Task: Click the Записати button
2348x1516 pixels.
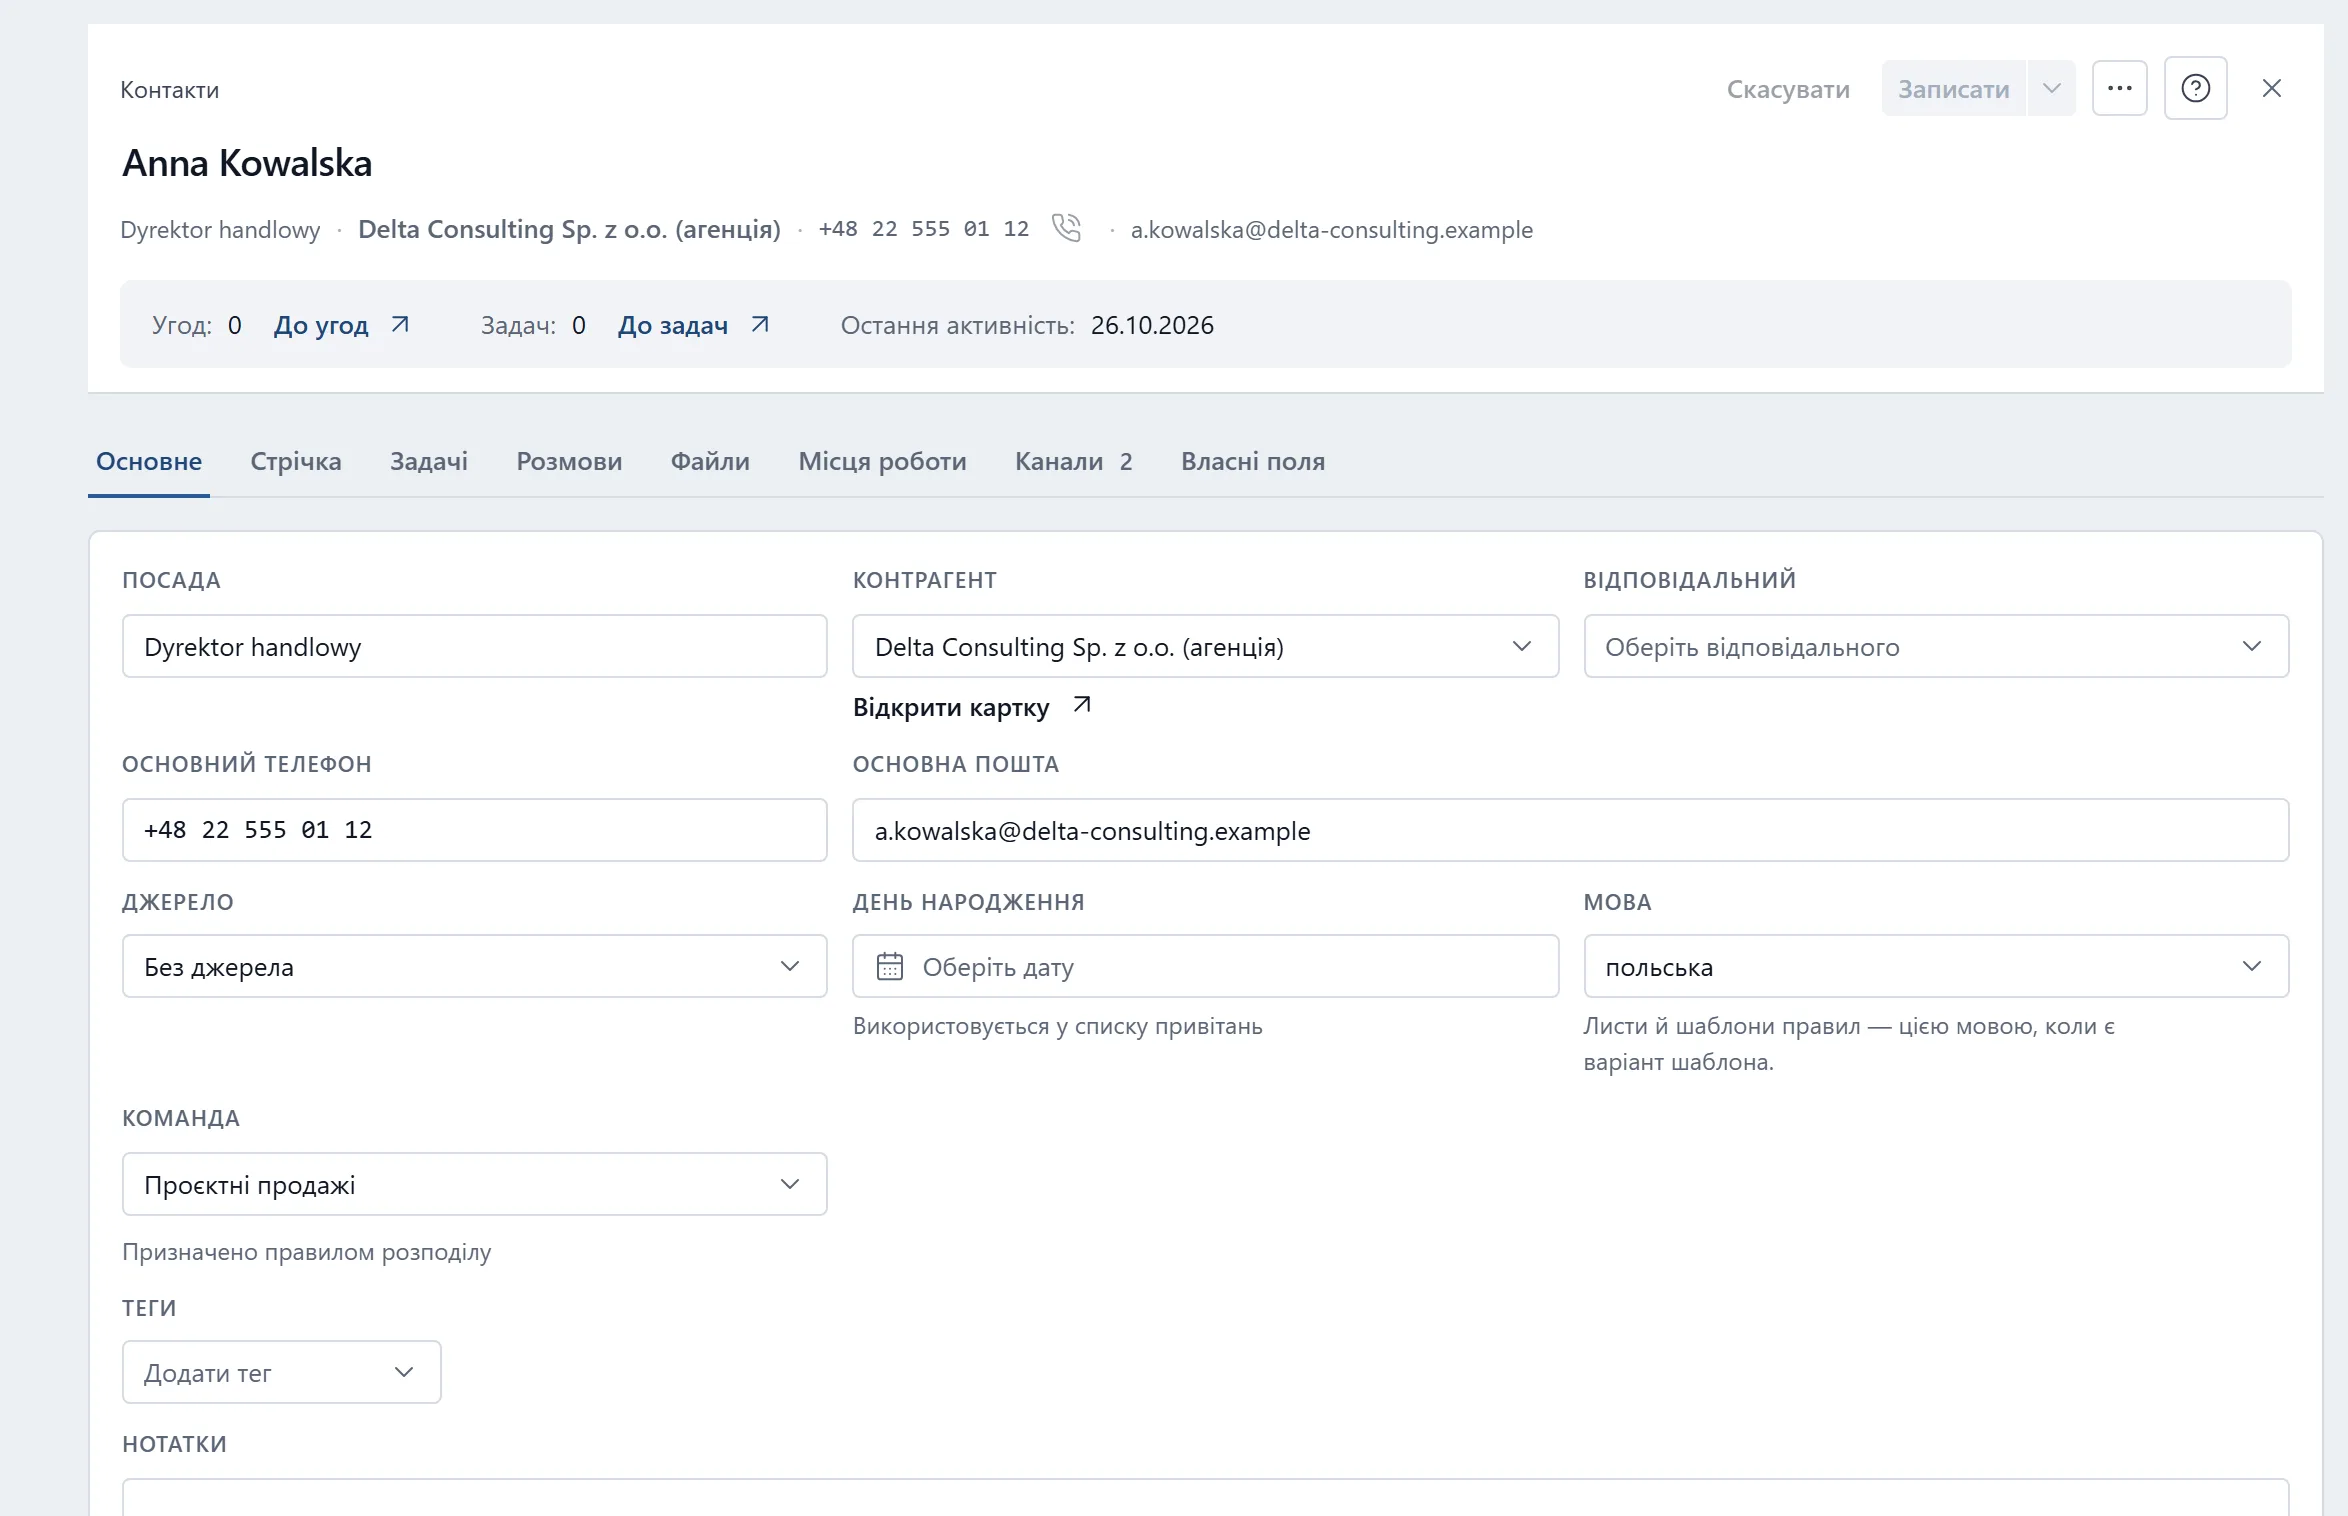Action: pos(1953,88)
